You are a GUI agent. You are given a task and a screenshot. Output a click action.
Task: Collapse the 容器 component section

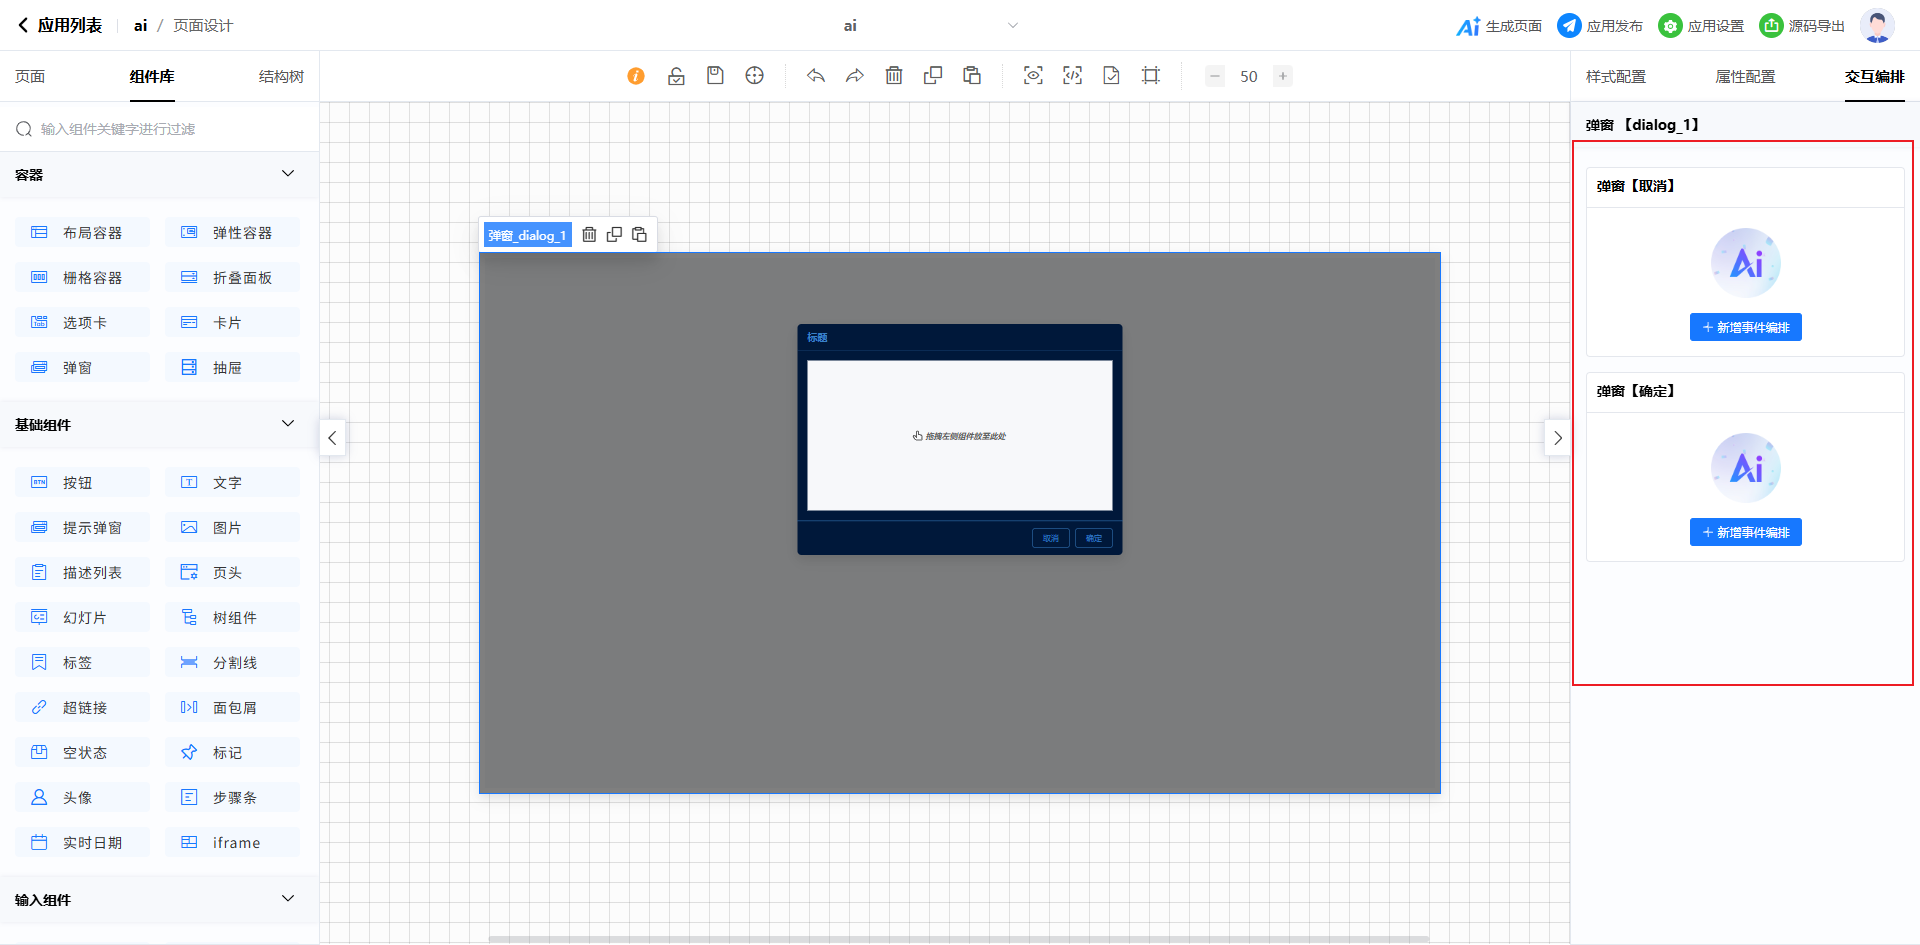point(288,174)
